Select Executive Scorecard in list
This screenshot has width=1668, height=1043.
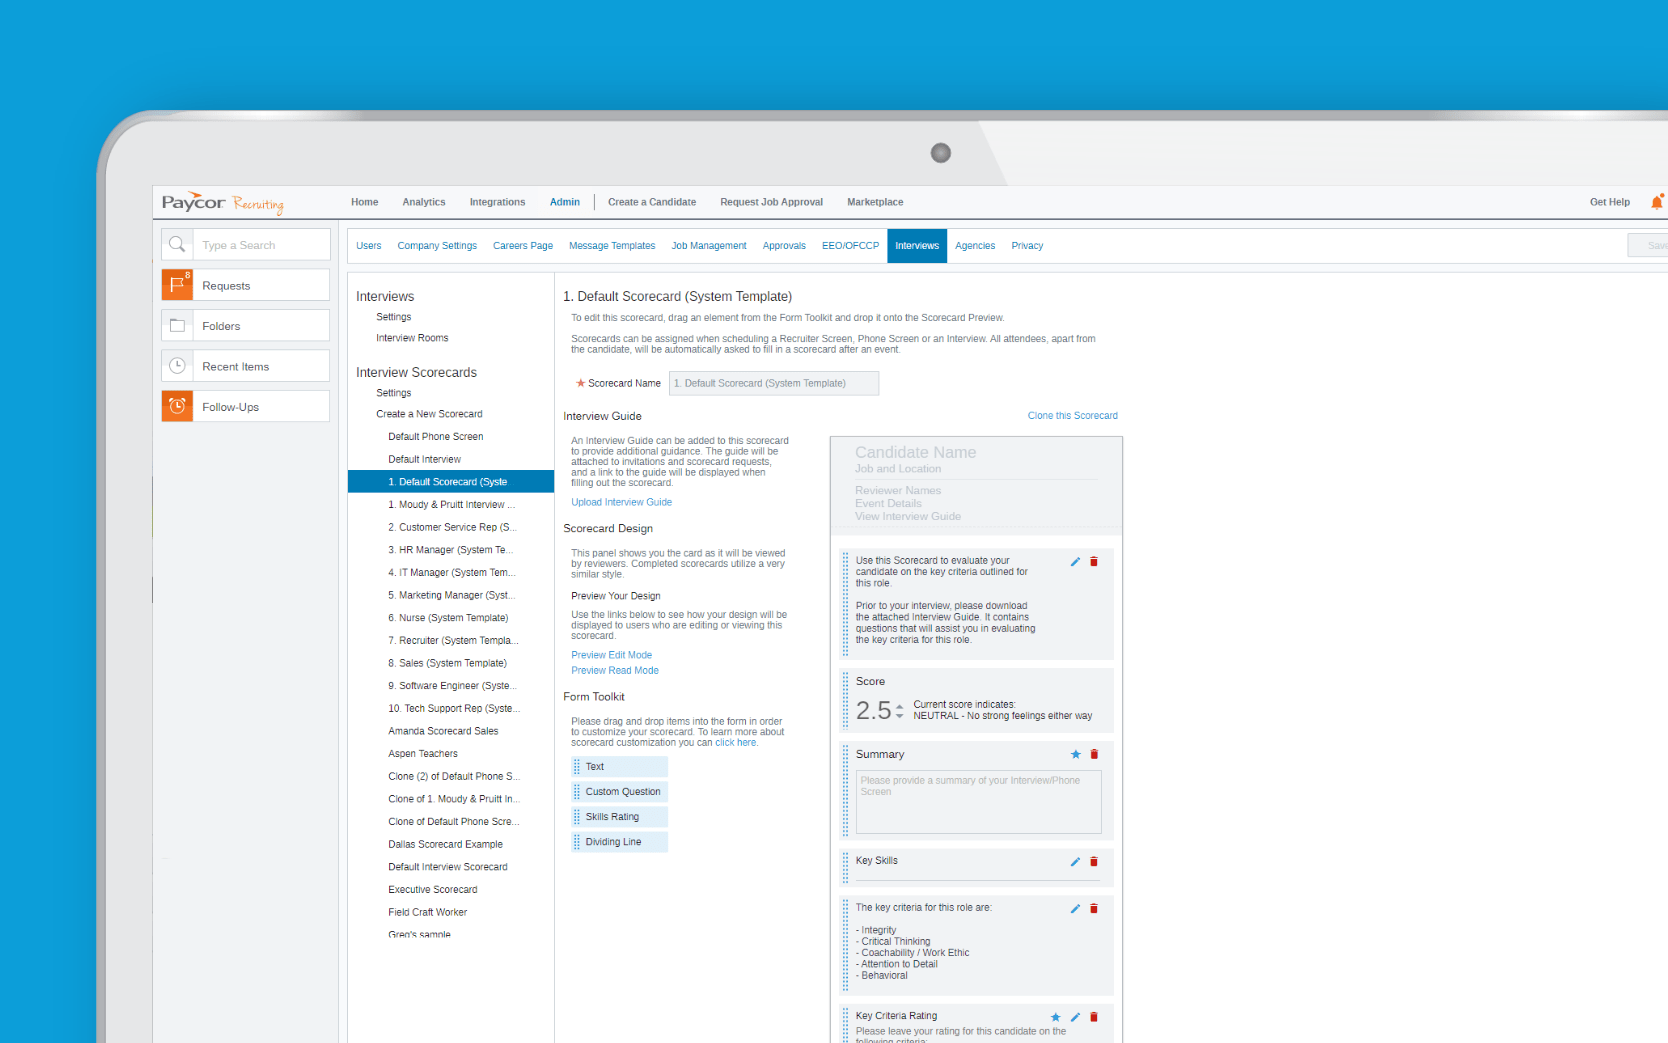point(433,890)
